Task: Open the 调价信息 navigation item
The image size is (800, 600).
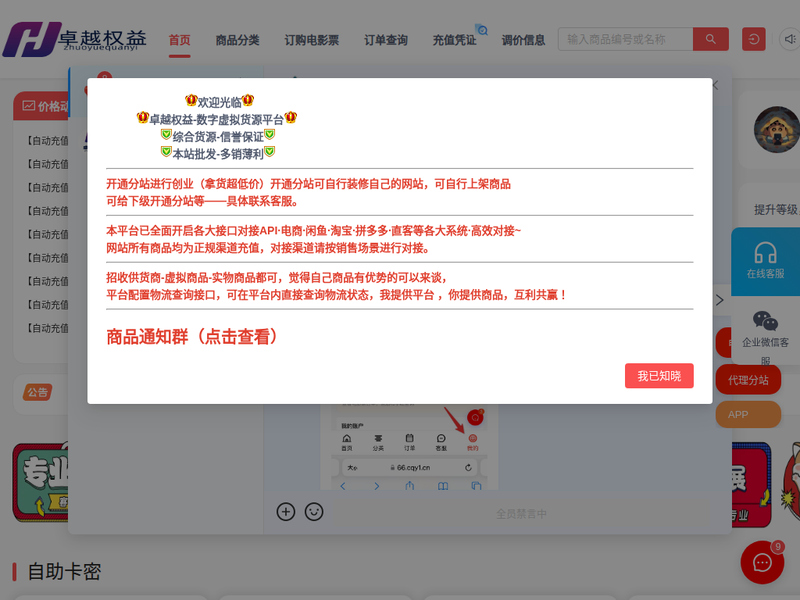Action: click(523, 40)
